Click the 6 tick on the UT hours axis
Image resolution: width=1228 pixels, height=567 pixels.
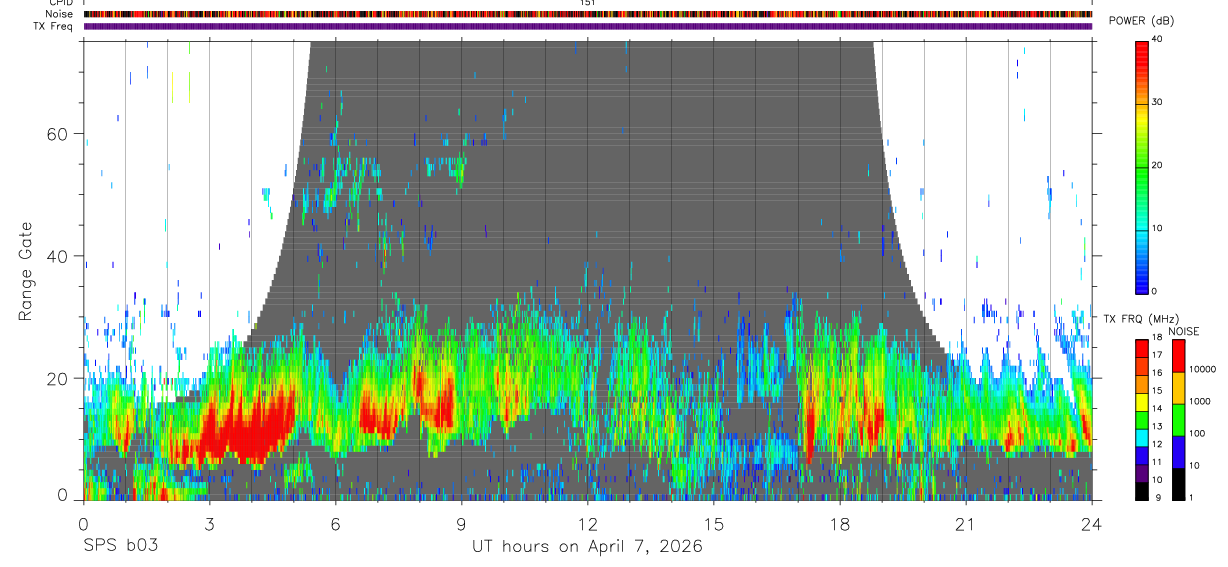[x=336, y=524]
